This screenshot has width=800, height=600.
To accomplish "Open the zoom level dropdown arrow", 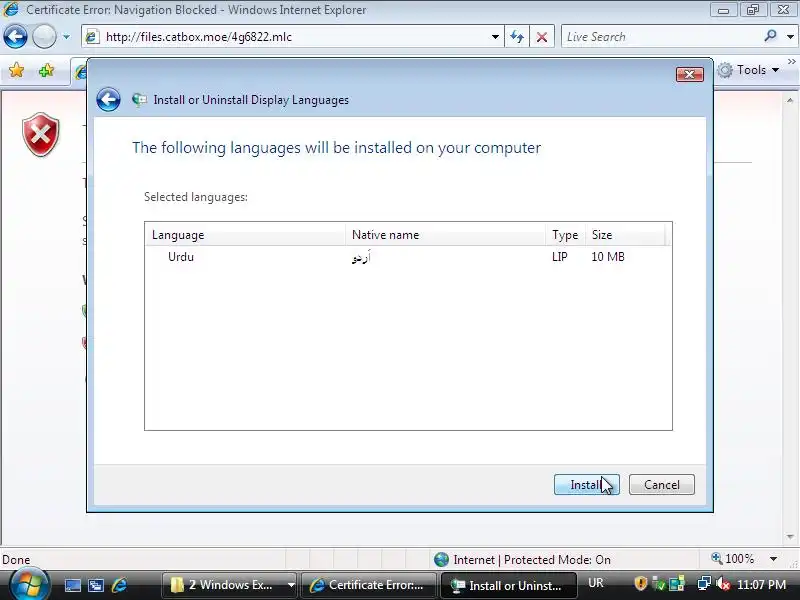I will tap(773, 559).
